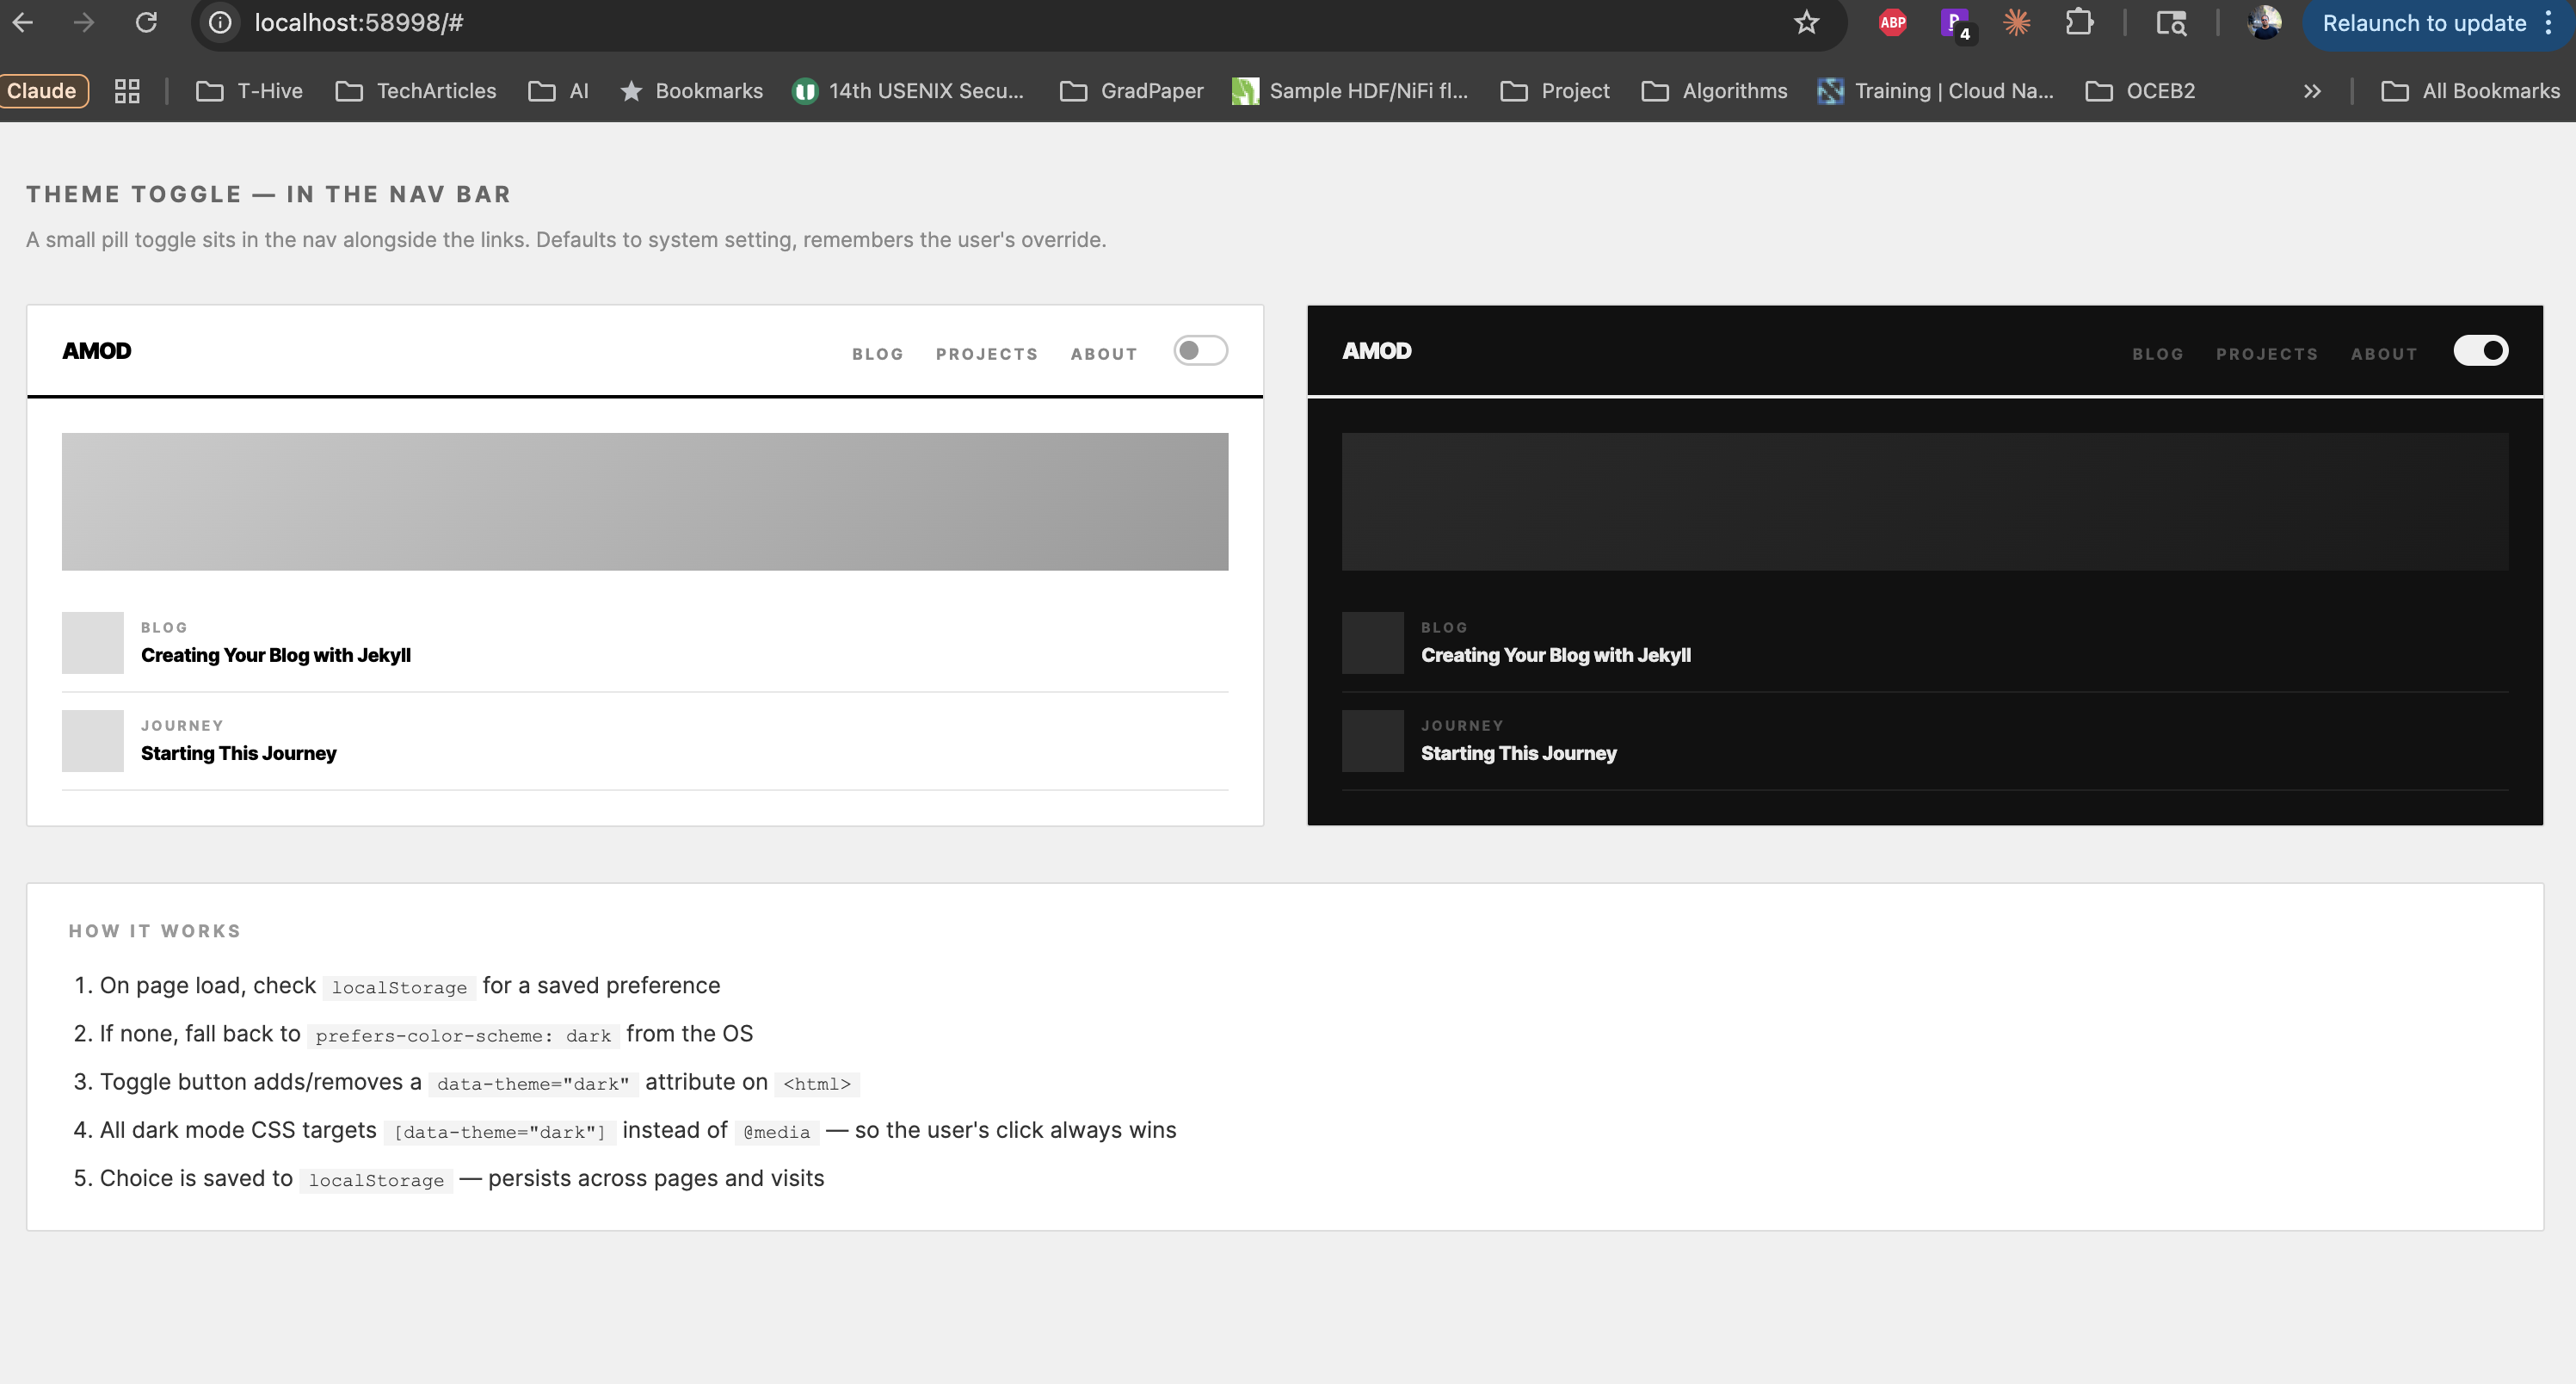Image resolution: width=2576 pixels, height=1384 pixels.
Task: Expand the All Bookmarks folder
Action: tap(2470, 91)
